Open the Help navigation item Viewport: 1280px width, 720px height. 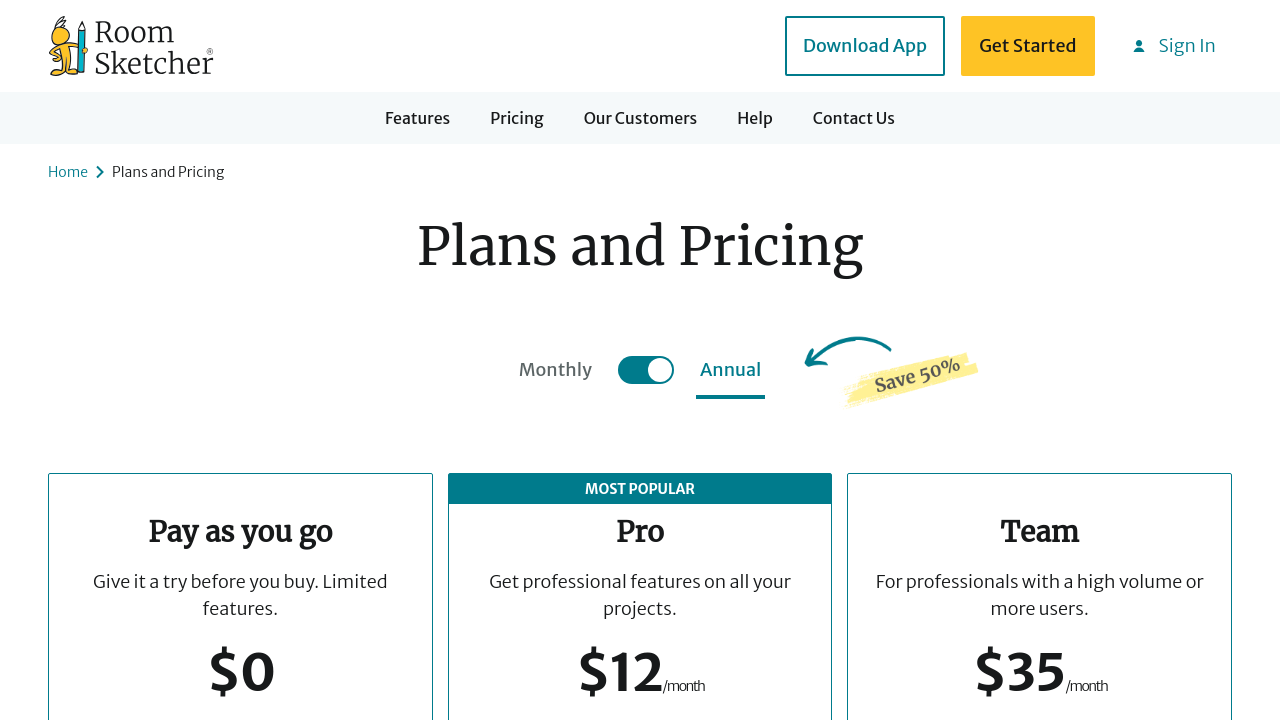click(755, 118)
